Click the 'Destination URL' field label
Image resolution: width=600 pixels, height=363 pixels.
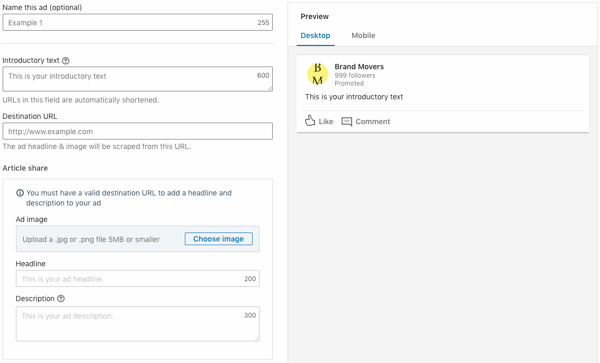point(30,116)
